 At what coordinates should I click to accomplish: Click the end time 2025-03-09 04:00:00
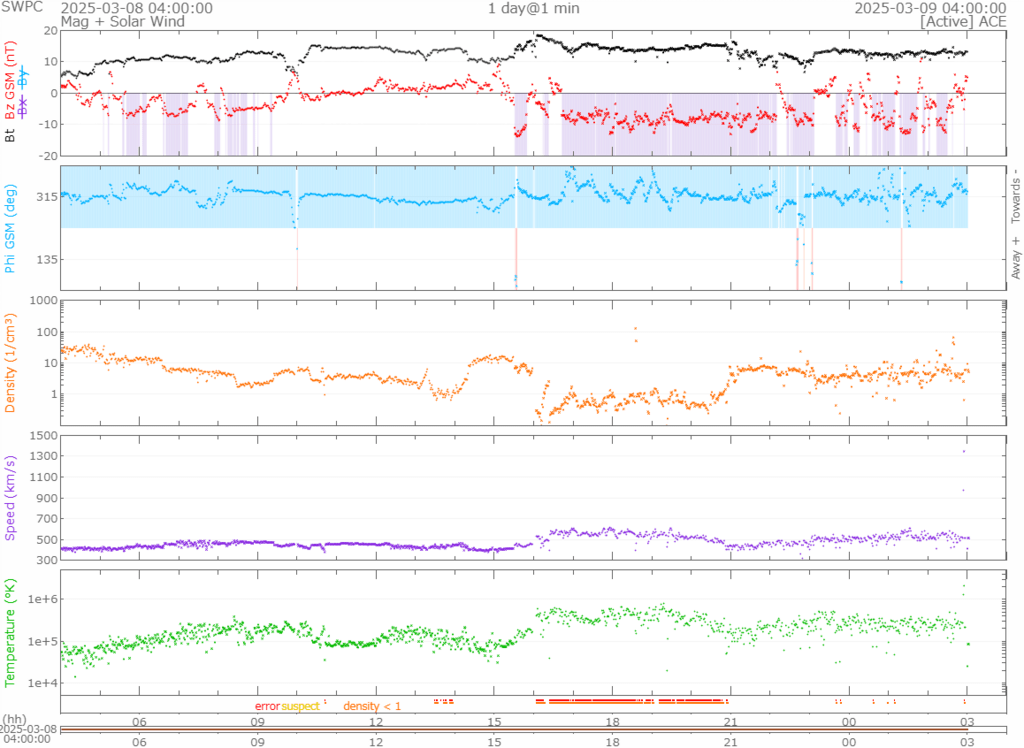[x=931, y=8]
